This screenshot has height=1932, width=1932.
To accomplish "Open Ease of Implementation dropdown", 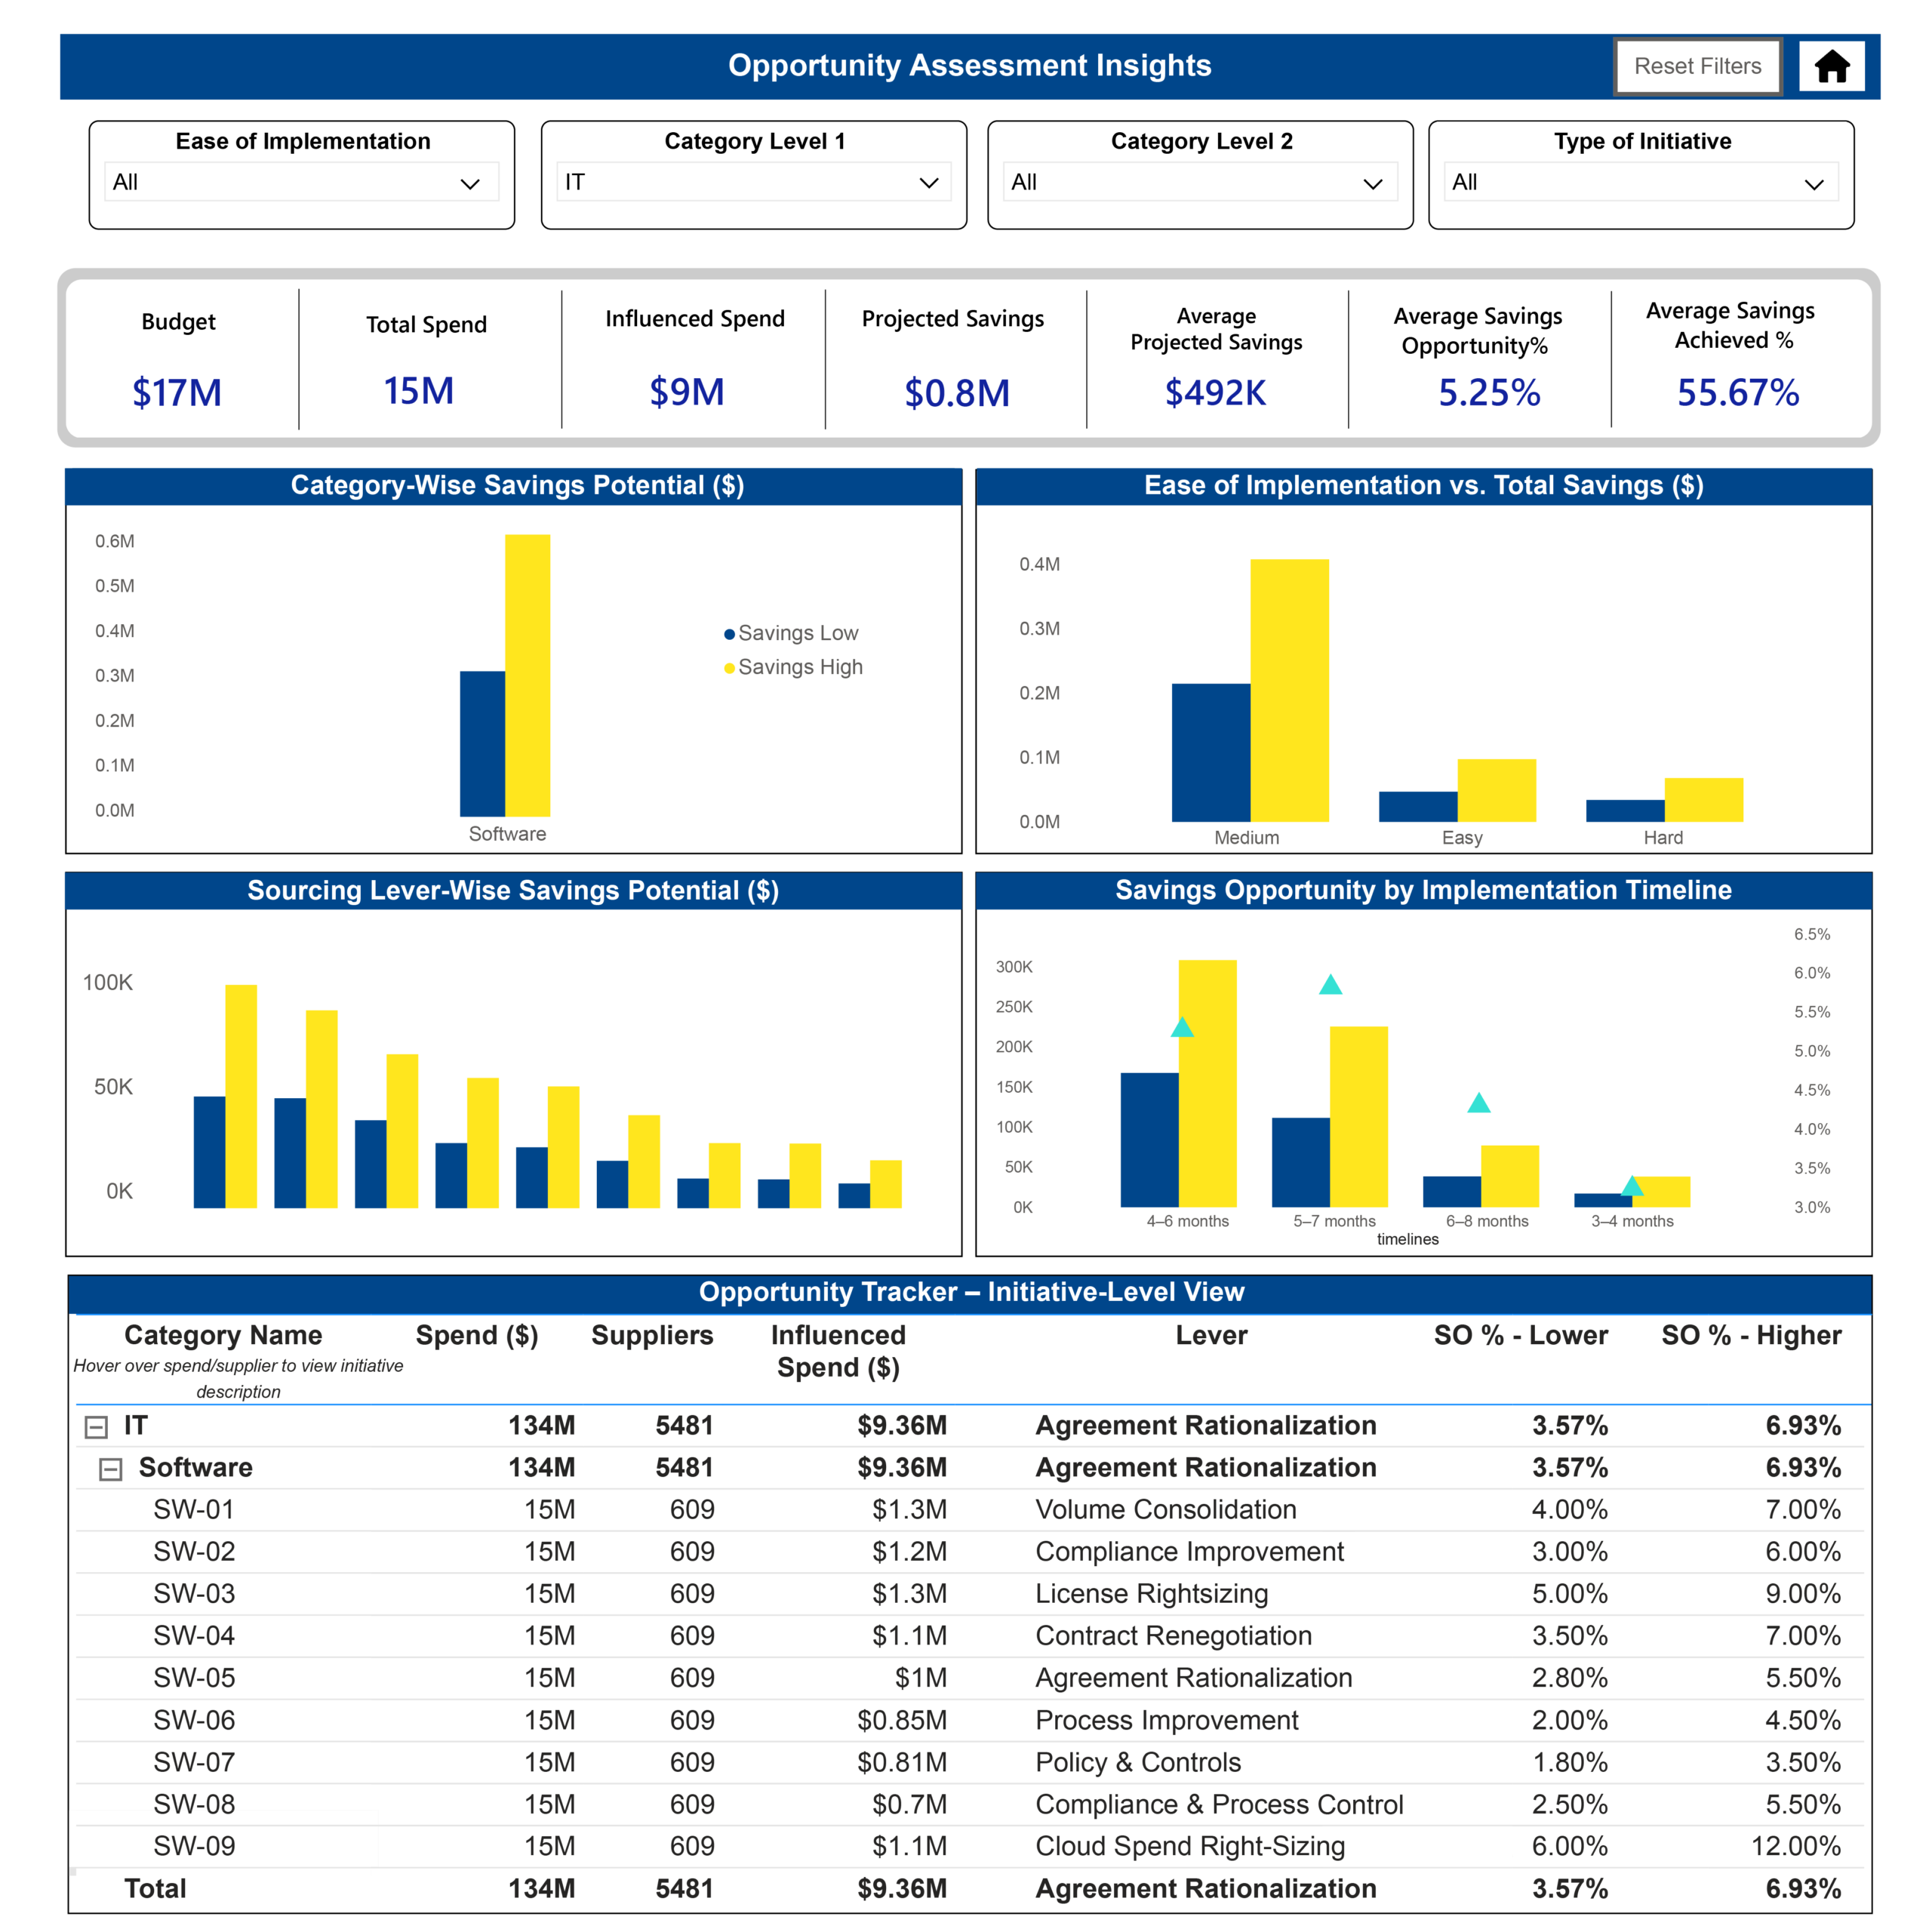I will (x=301, y=182).
